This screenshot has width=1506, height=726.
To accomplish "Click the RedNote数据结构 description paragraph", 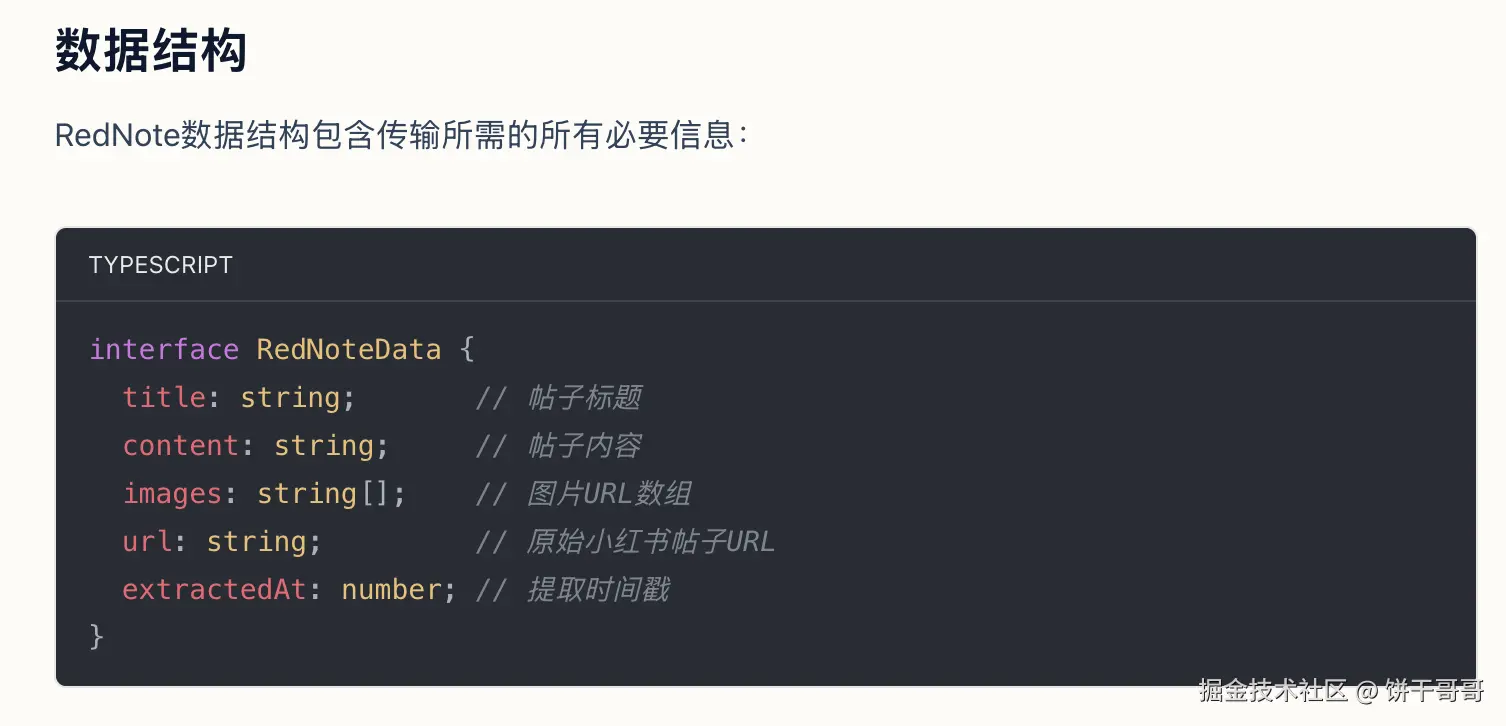I will coord(400,135).
